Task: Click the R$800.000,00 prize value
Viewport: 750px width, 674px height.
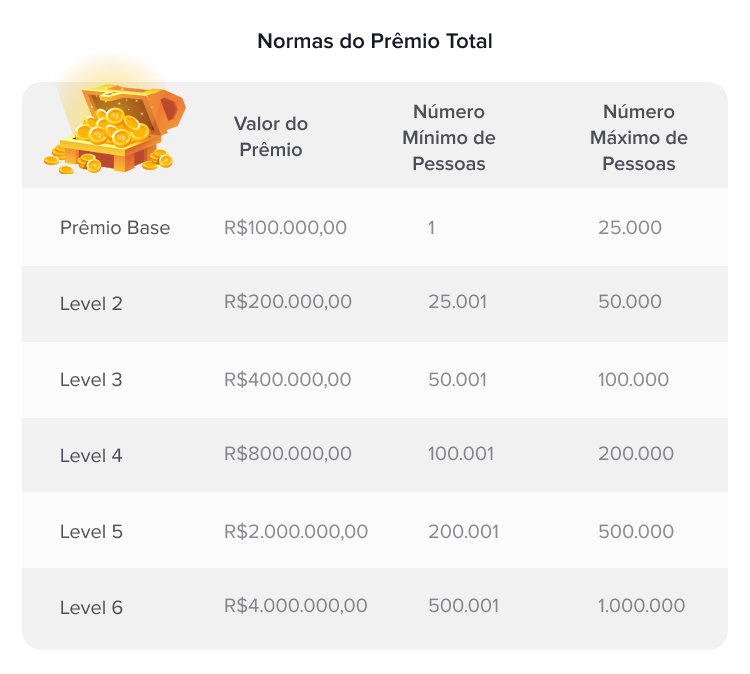Action: [x=288, y=453]
